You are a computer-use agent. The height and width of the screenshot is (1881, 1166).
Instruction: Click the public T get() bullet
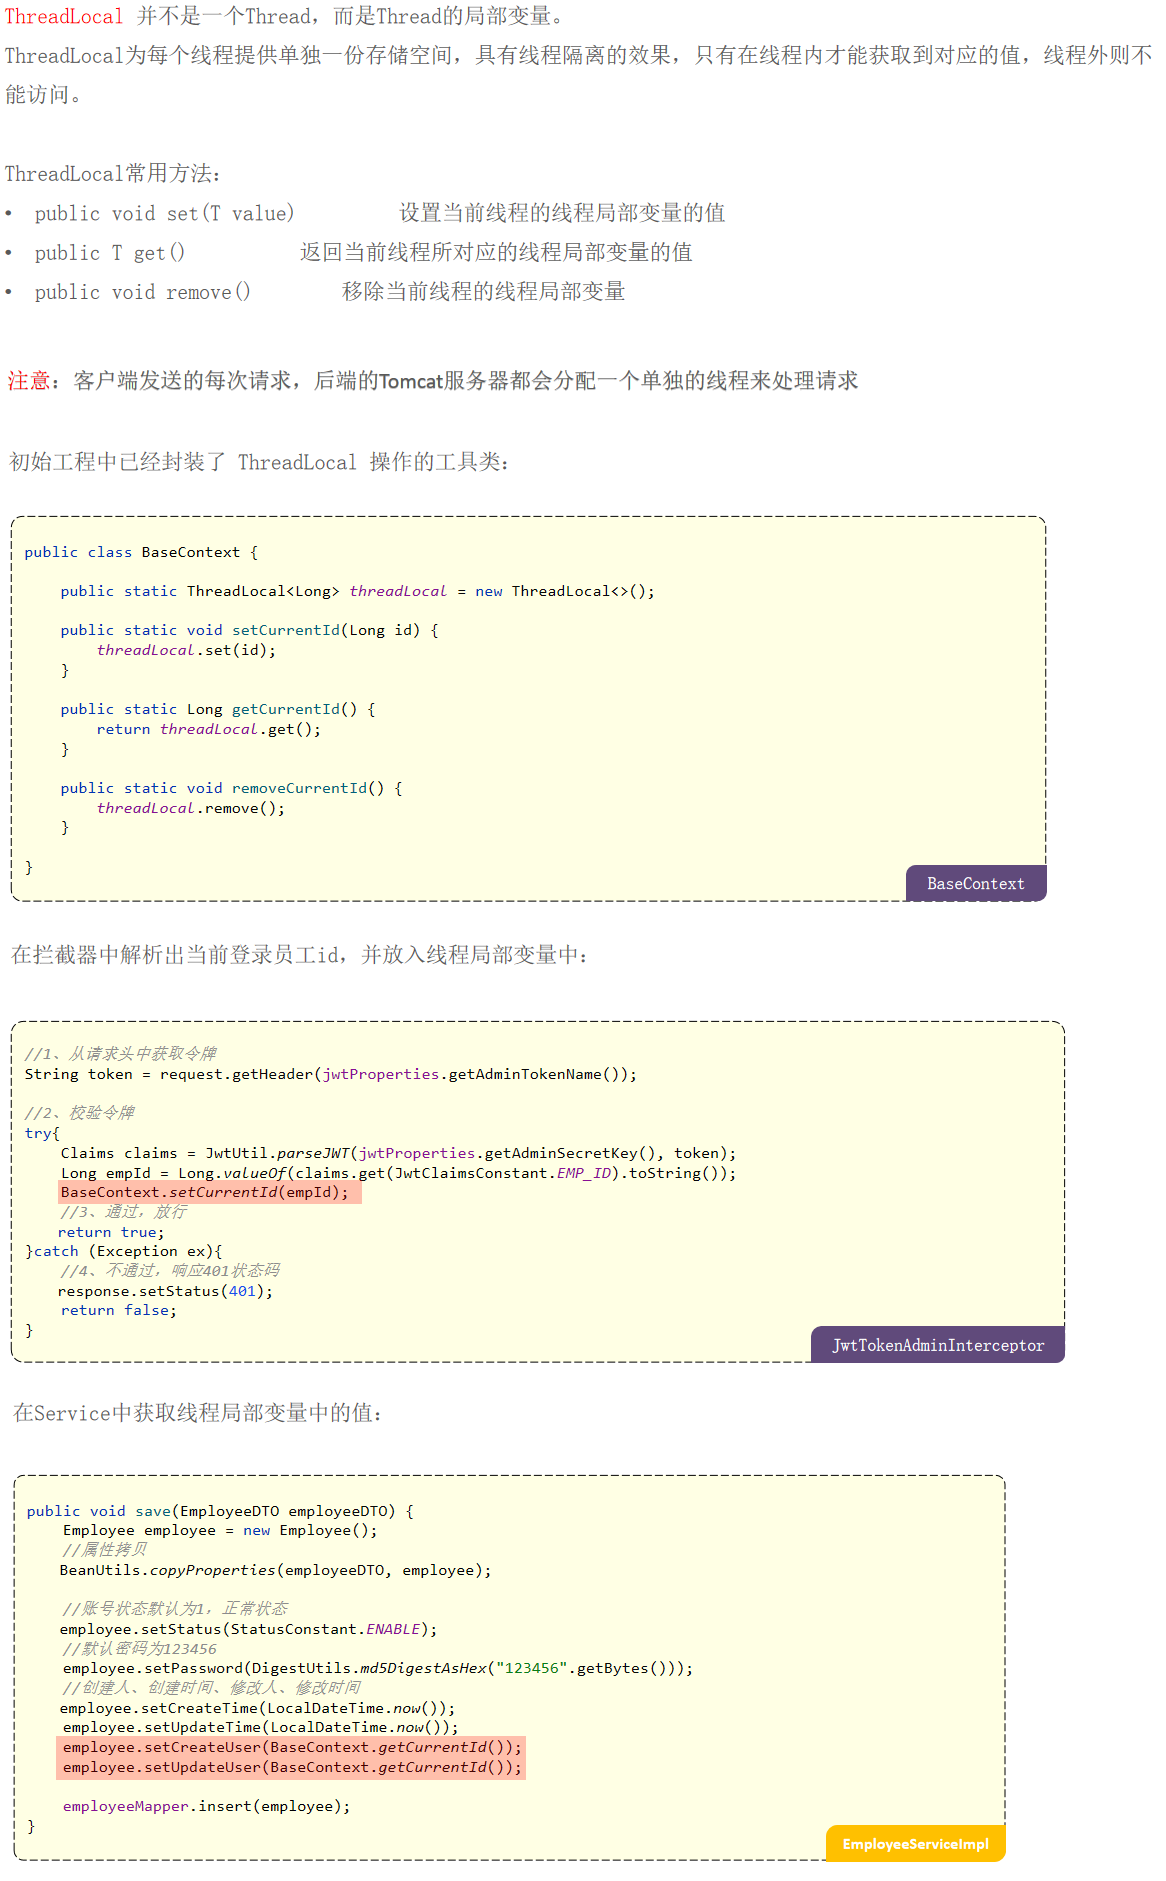(109, 253)
